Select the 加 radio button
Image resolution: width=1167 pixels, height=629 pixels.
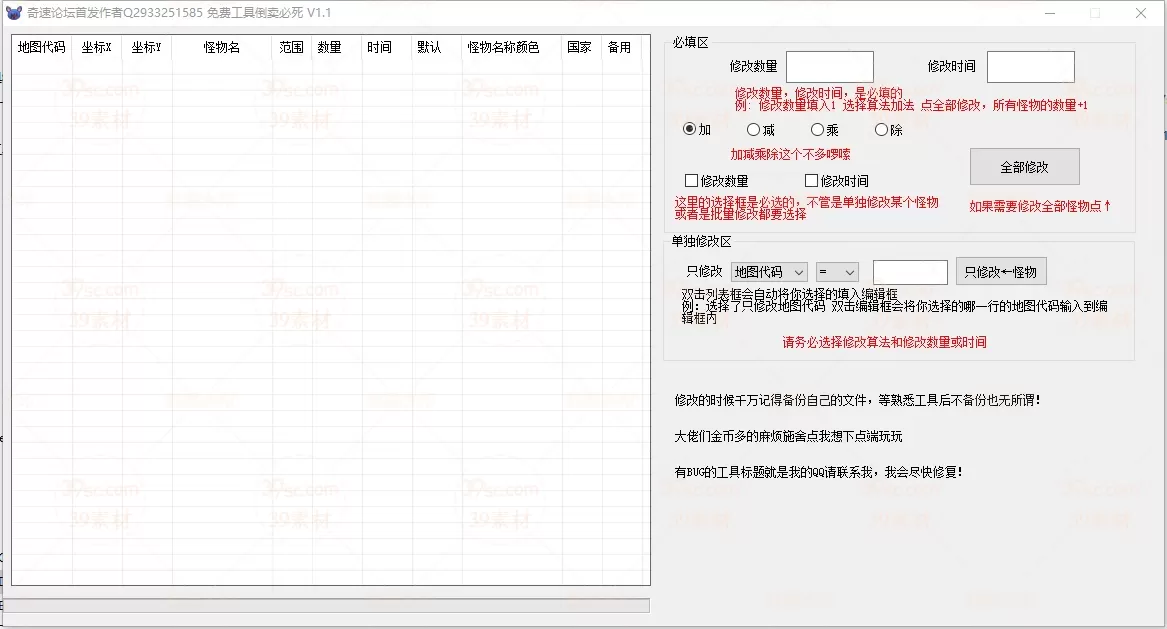coord(690,129)
